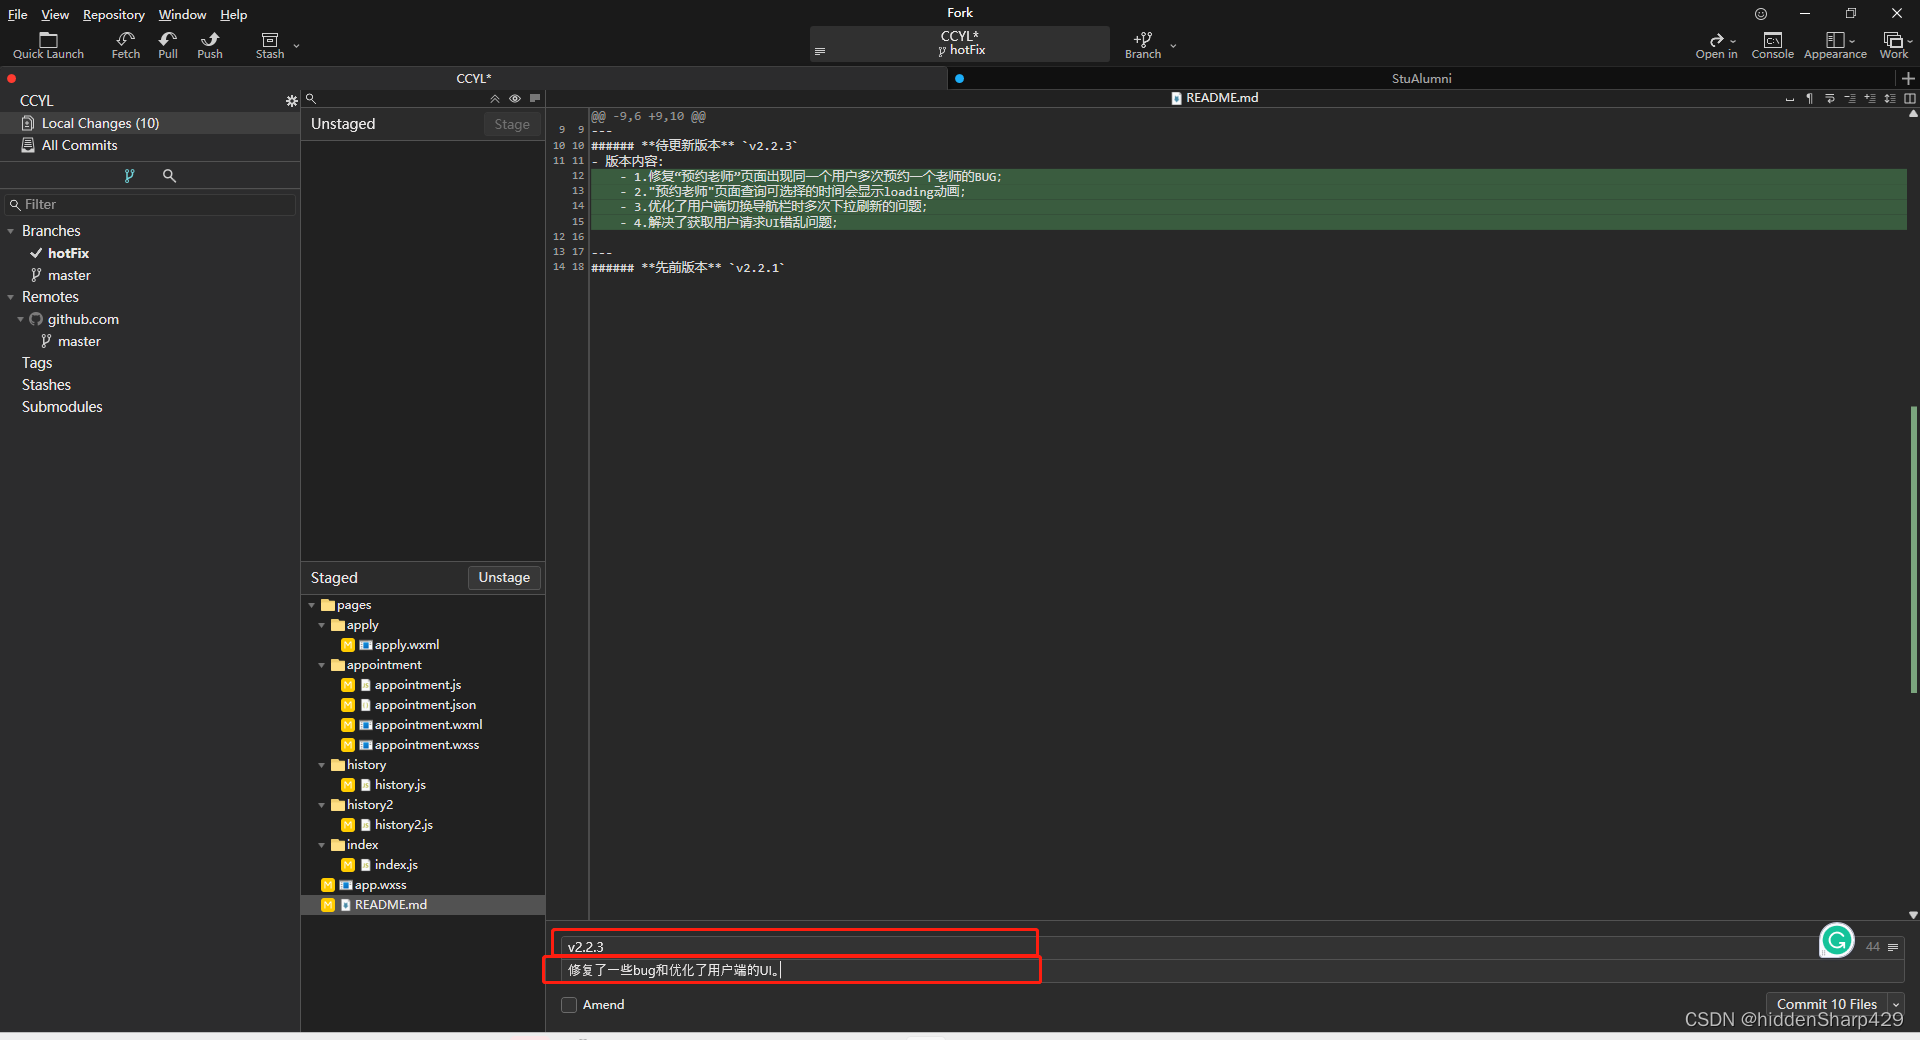This screenshot has height=1040, width=1920.
Task: Collapse the github.com remote node
Action: point(20,319)
